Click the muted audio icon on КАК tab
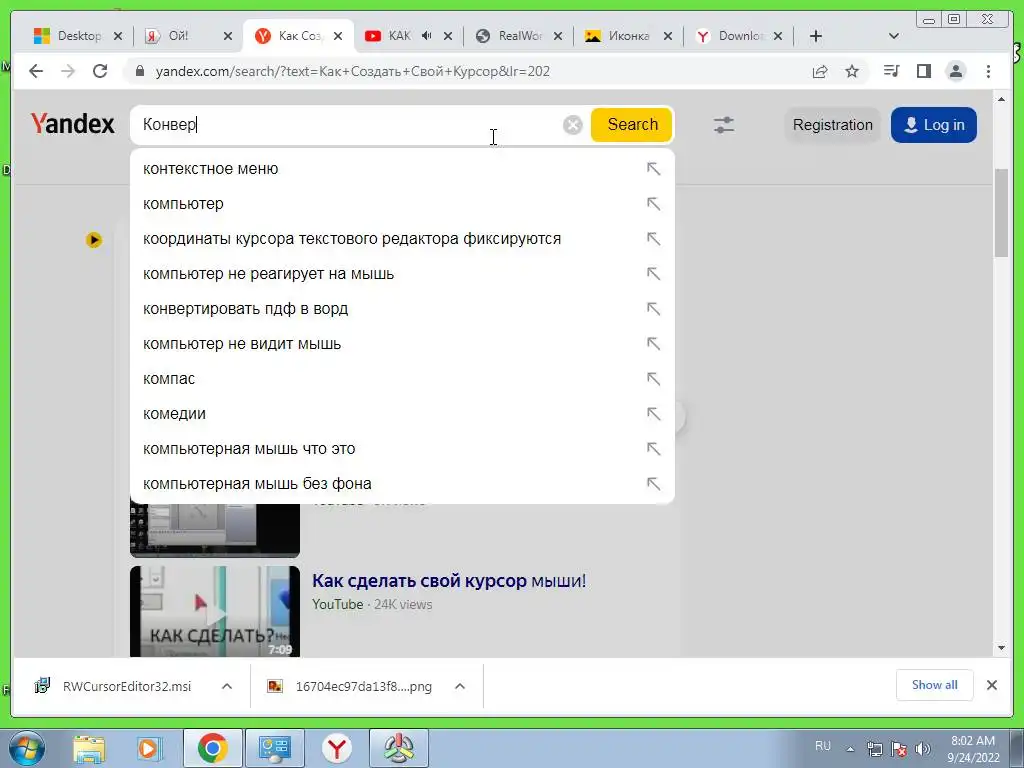This screenshot has height=768, width=1024. click(426, 36)
